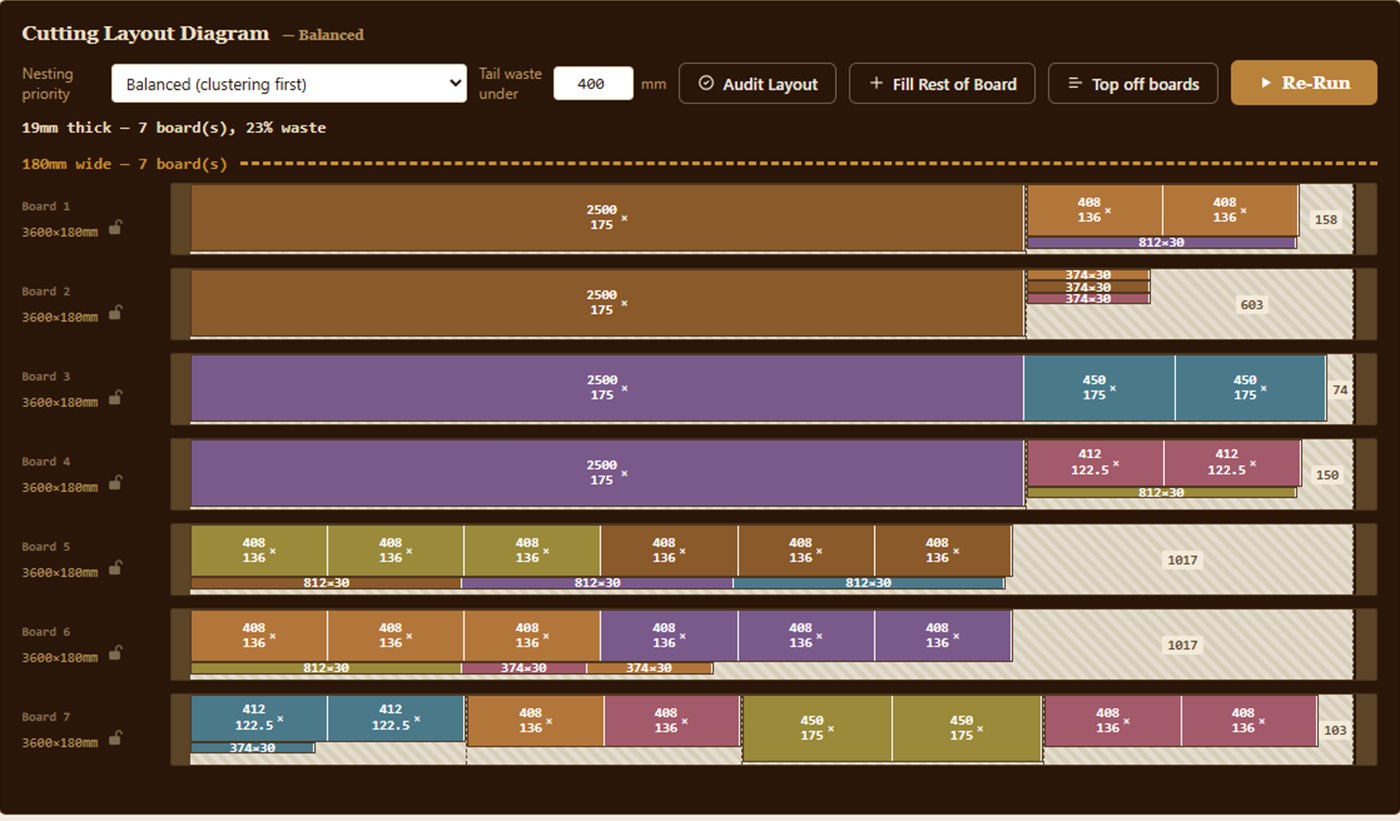Image resolution: width=1400 pixels, height=821 pixels.
Task: Click the 74 waste label on Board 3
Action: (1340, 389)
